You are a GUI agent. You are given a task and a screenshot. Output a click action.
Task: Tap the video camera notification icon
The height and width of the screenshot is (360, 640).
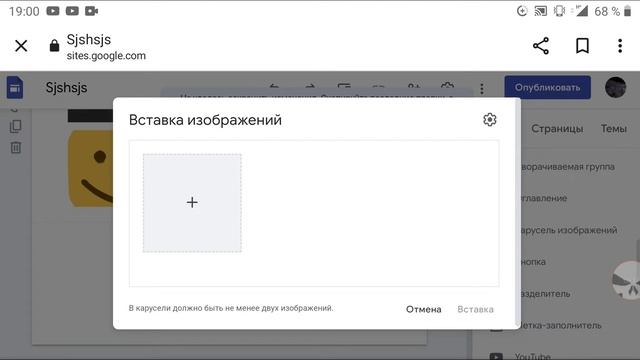(x=91, y=11)
